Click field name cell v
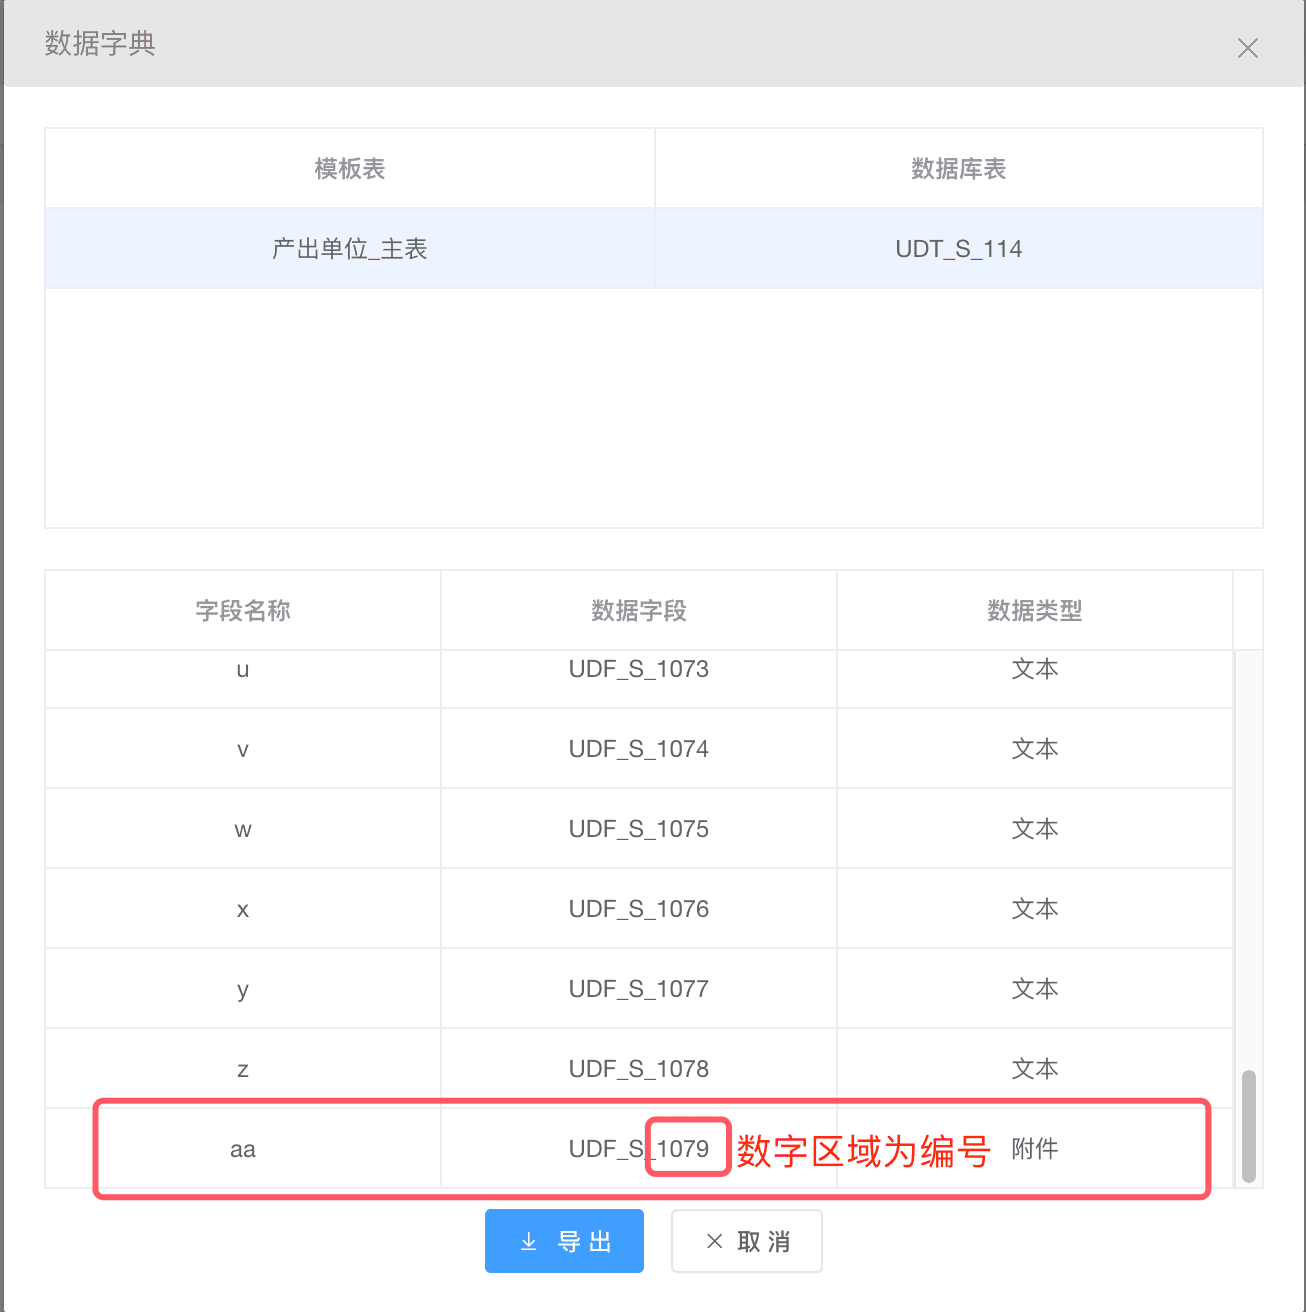The width and height of the screenshot is (1306, 1312). click(243, 749)
